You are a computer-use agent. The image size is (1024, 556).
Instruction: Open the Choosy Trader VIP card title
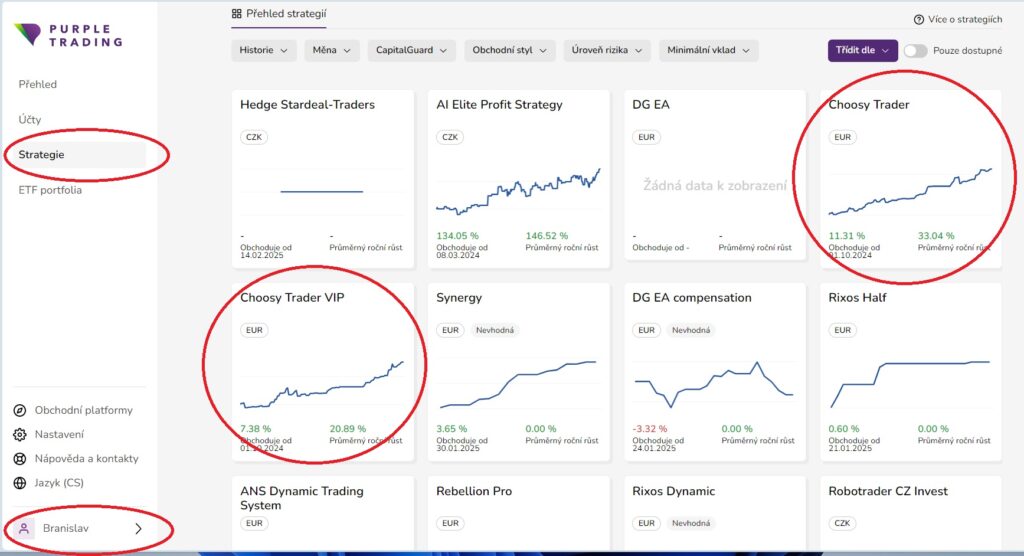(292, 297)
